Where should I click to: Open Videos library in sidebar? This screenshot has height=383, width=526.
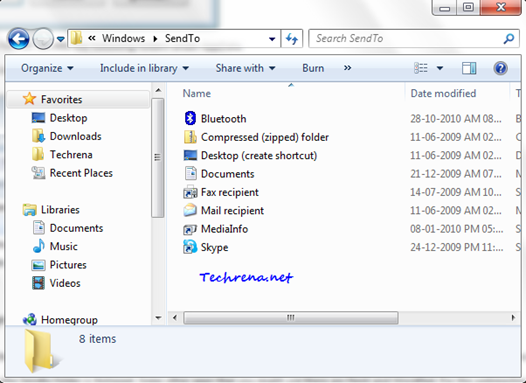click(x=65, y=283)
